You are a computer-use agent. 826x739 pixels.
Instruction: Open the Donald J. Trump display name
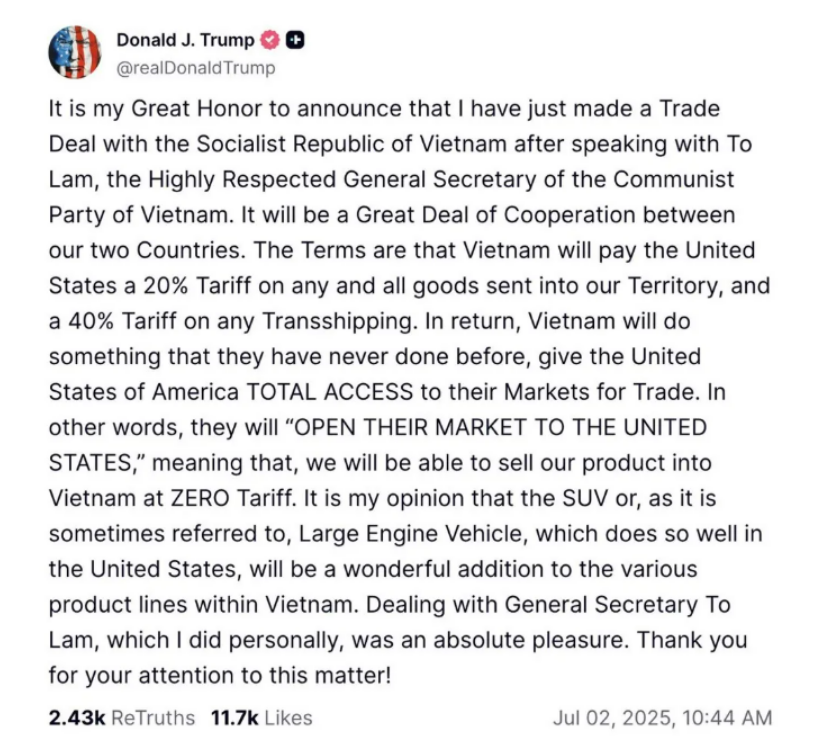click(x=185, y=41)
